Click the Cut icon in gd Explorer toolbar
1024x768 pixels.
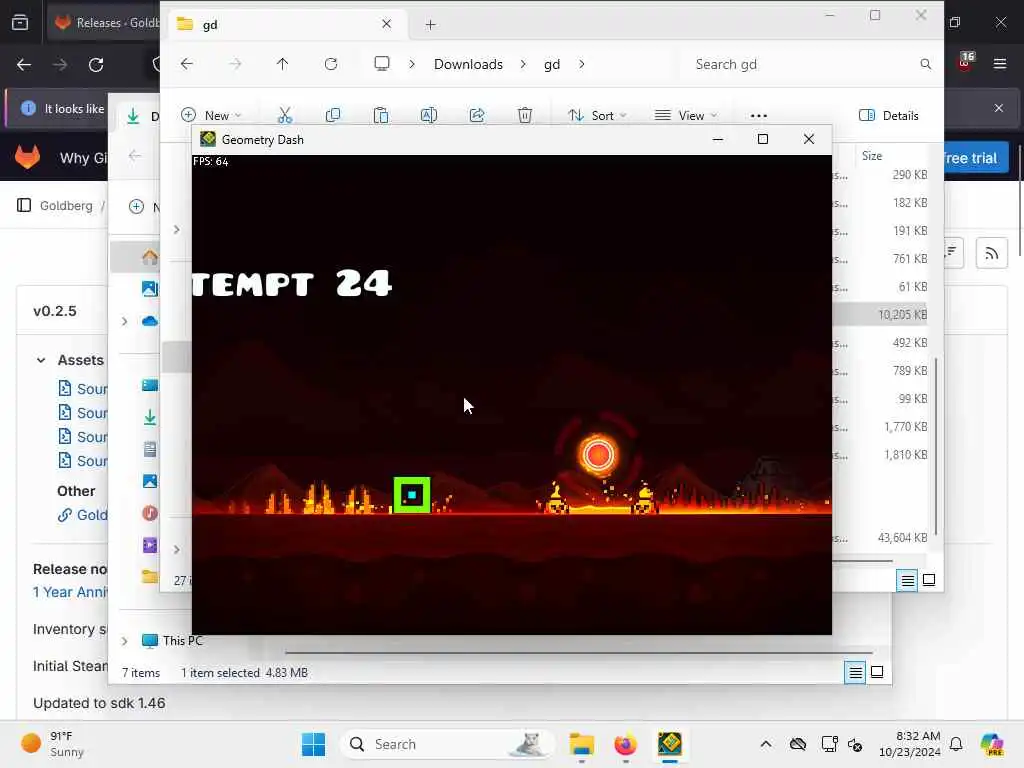[285, 116]
